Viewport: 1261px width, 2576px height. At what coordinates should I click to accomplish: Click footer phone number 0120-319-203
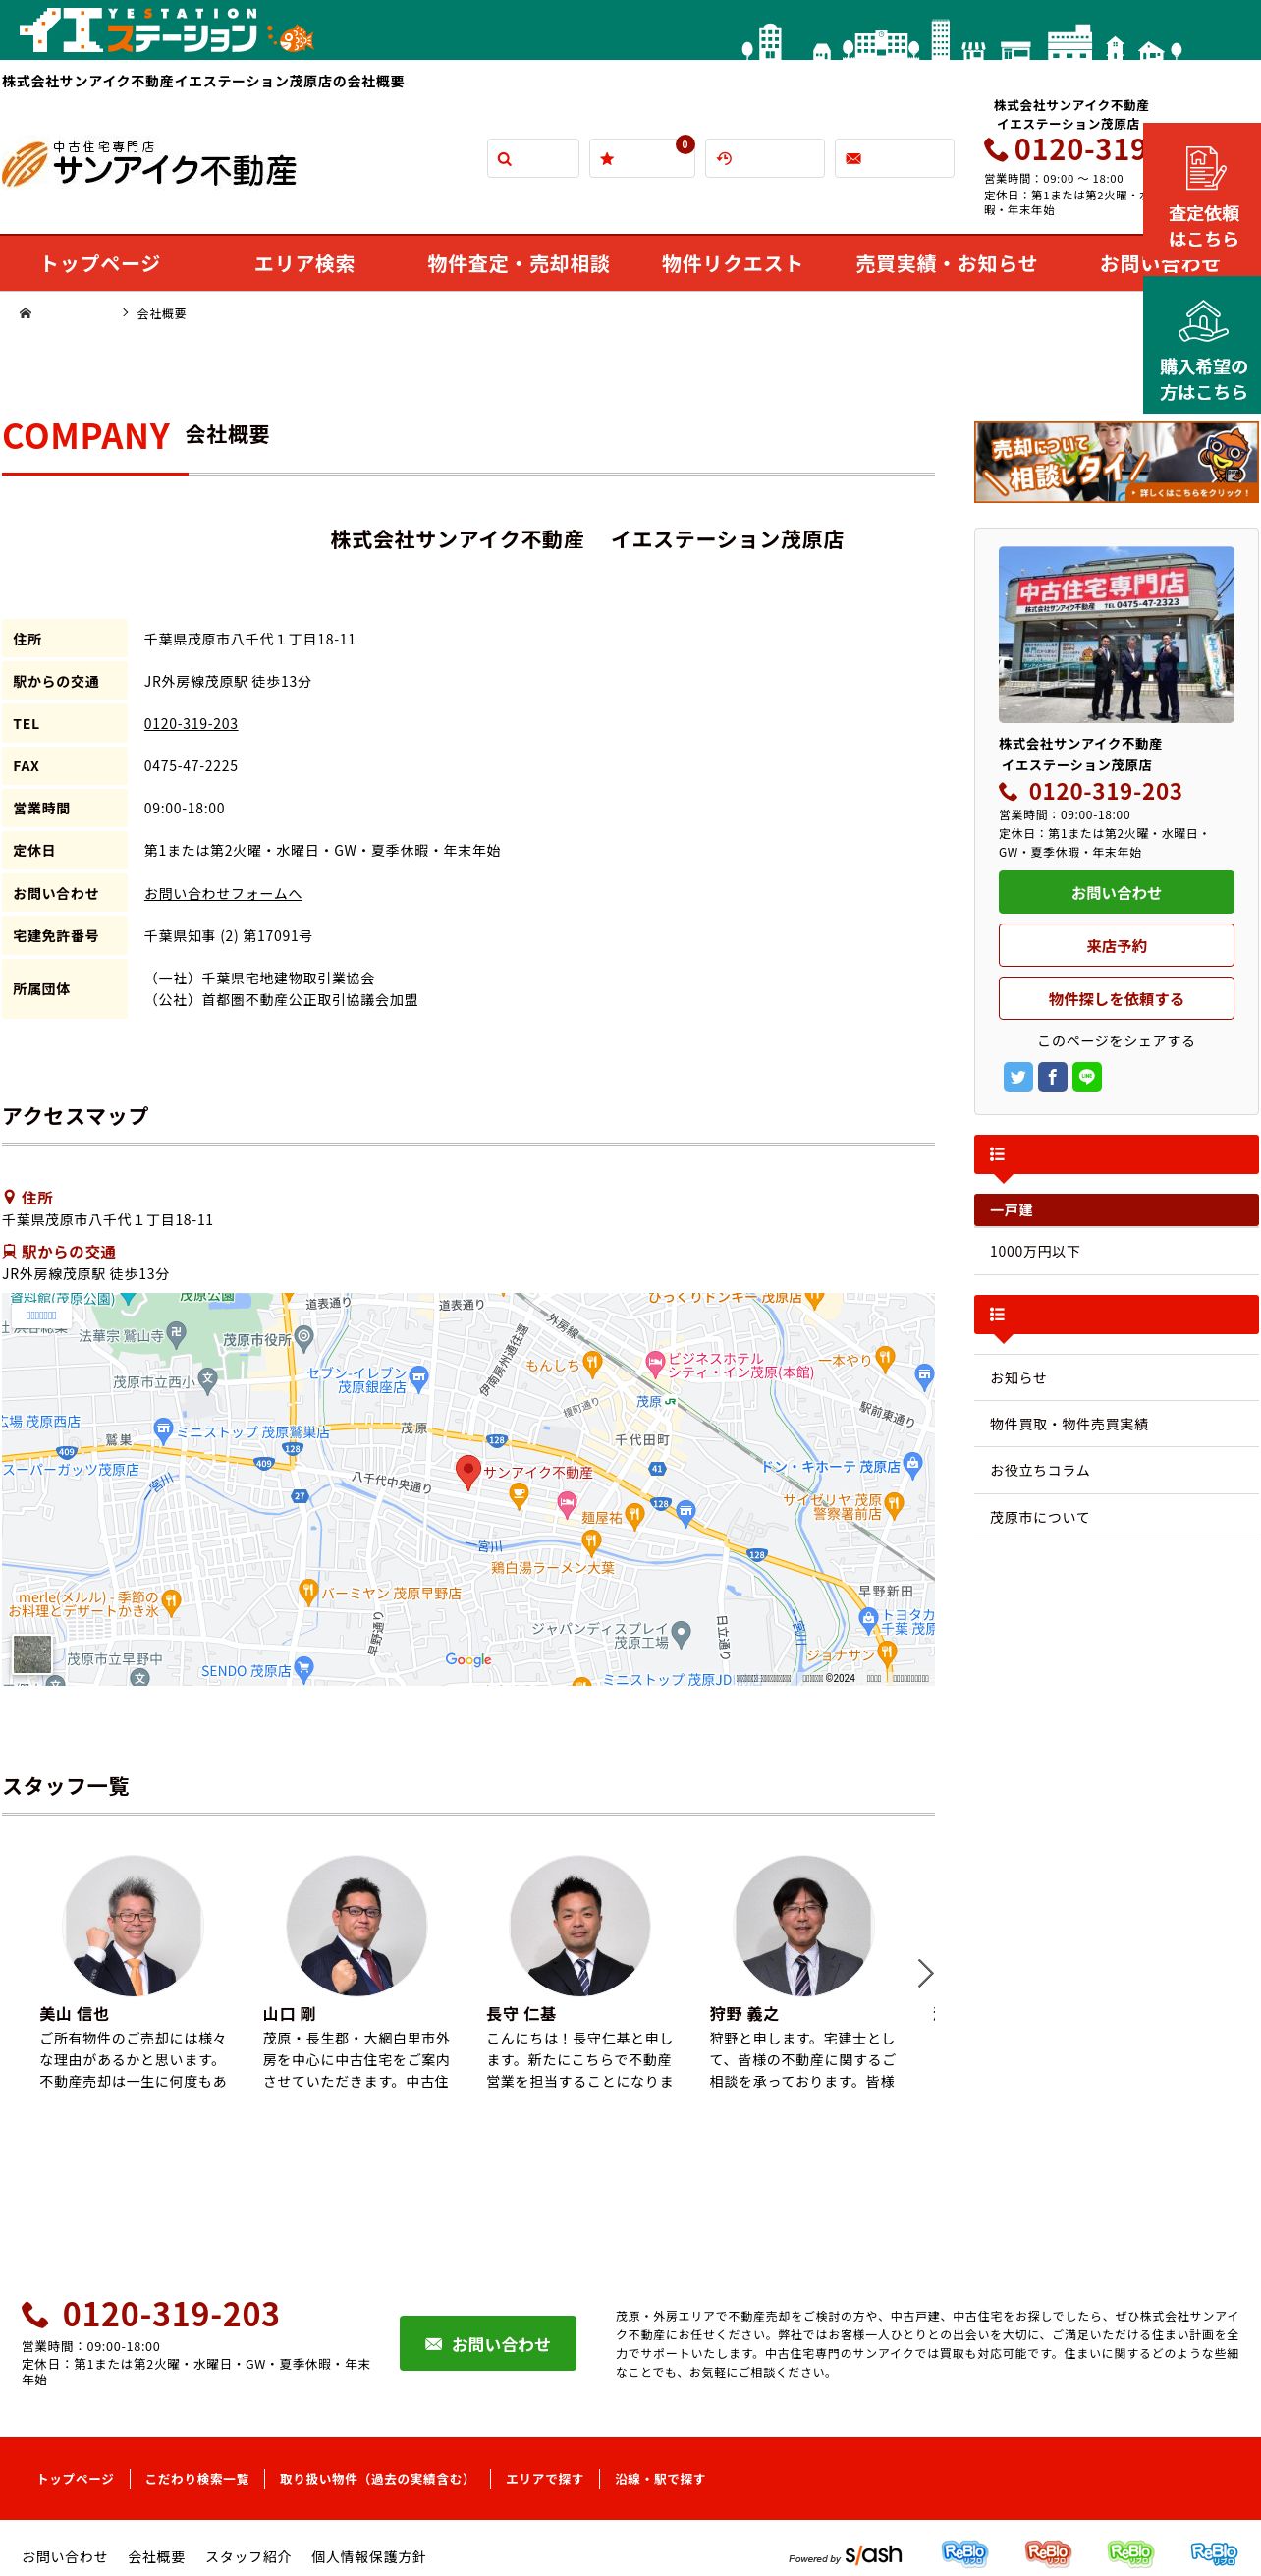(171, 2314)
